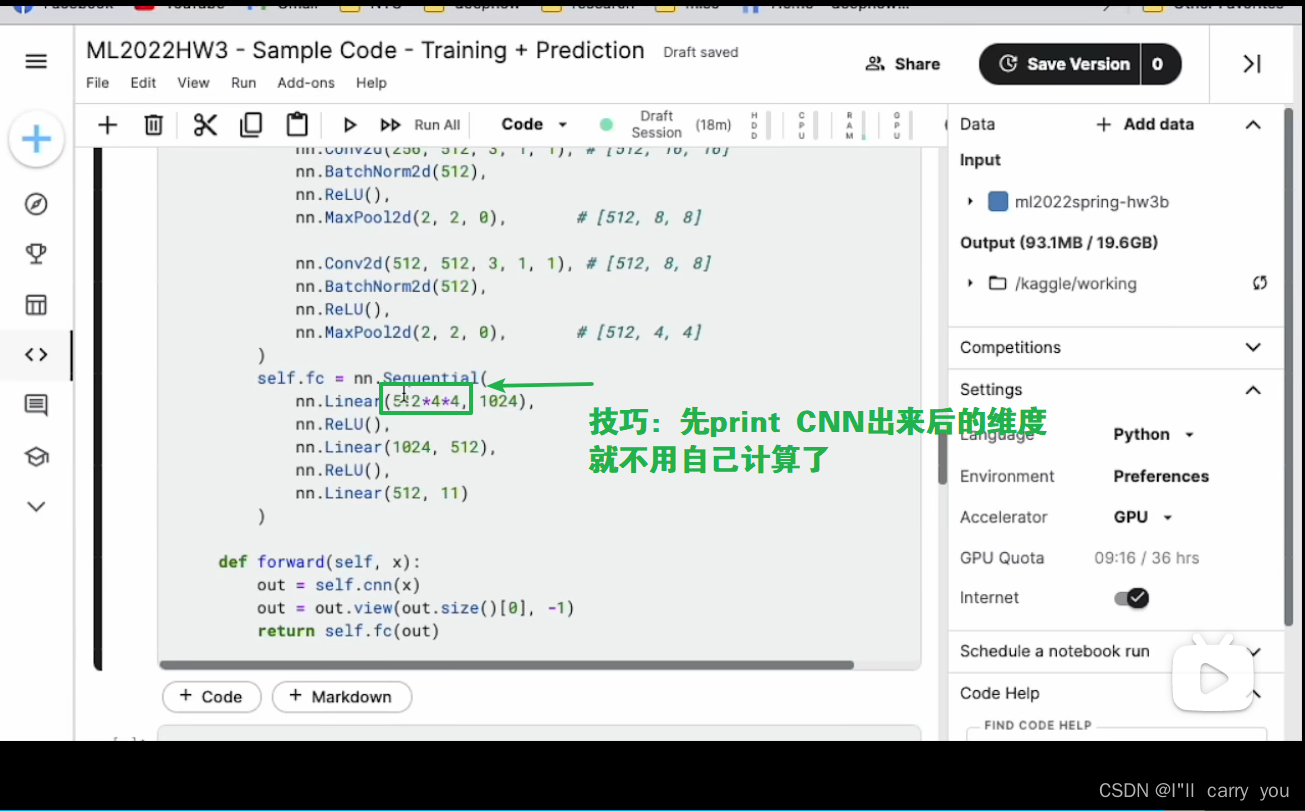Click the notebook title ML2022HW3

[365, 50]
